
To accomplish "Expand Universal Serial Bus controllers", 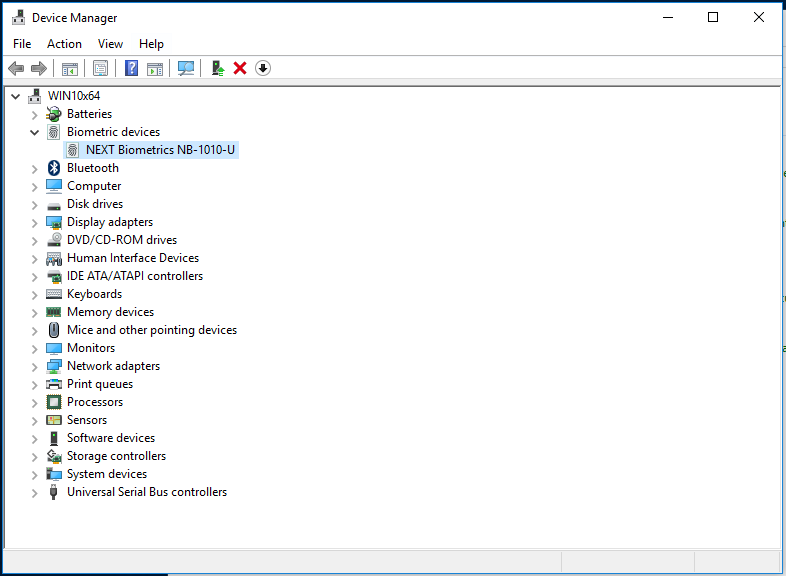I will pyautogui.click(x=35, y=493).
